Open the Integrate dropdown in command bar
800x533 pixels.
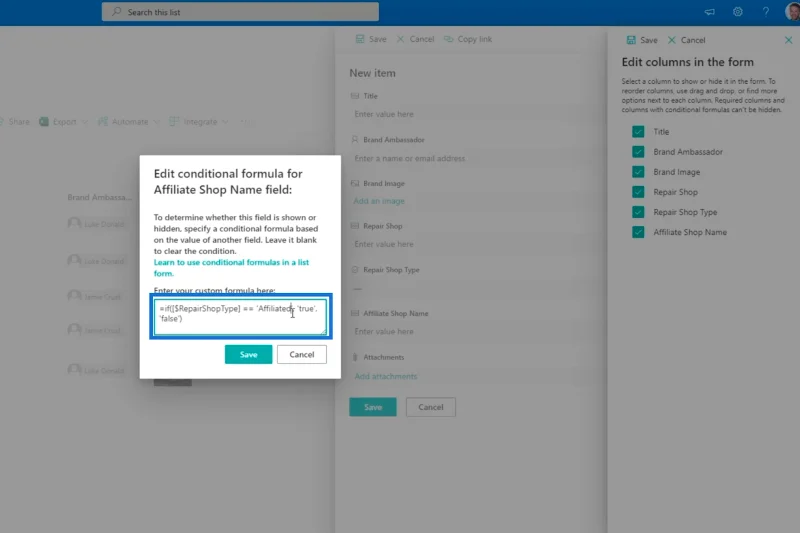point(199,121)
